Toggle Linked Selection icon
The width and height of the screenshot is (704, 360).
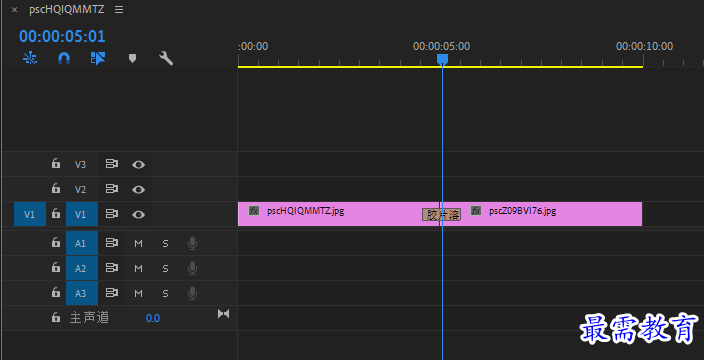97,58
